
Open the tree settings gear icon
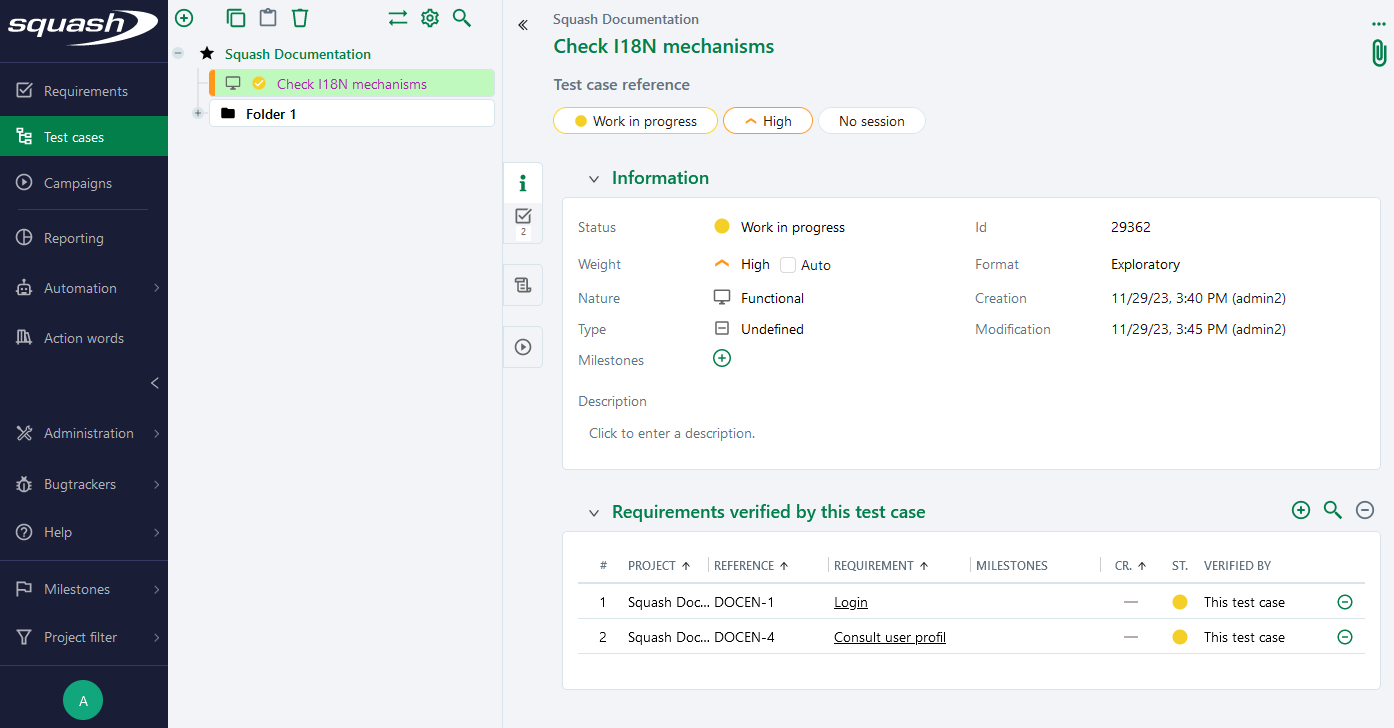[430, 18]
